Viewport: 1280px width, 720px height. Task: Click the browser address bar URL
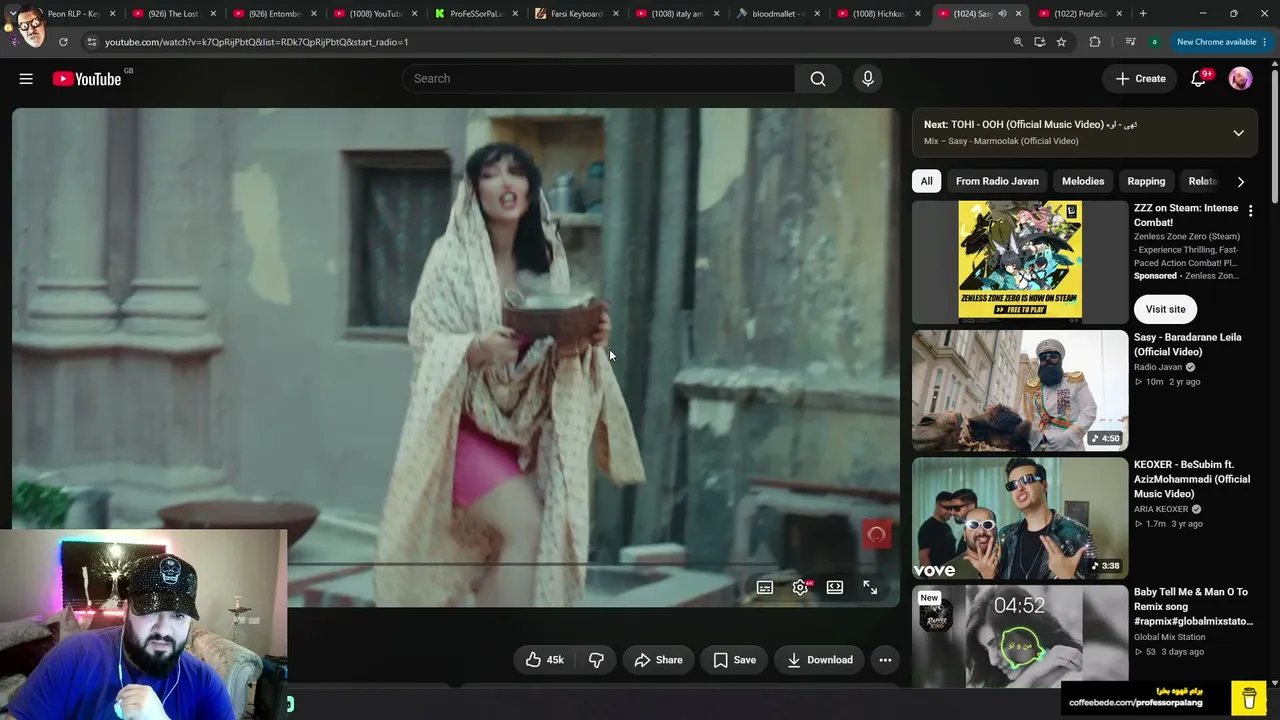[256, 42]
